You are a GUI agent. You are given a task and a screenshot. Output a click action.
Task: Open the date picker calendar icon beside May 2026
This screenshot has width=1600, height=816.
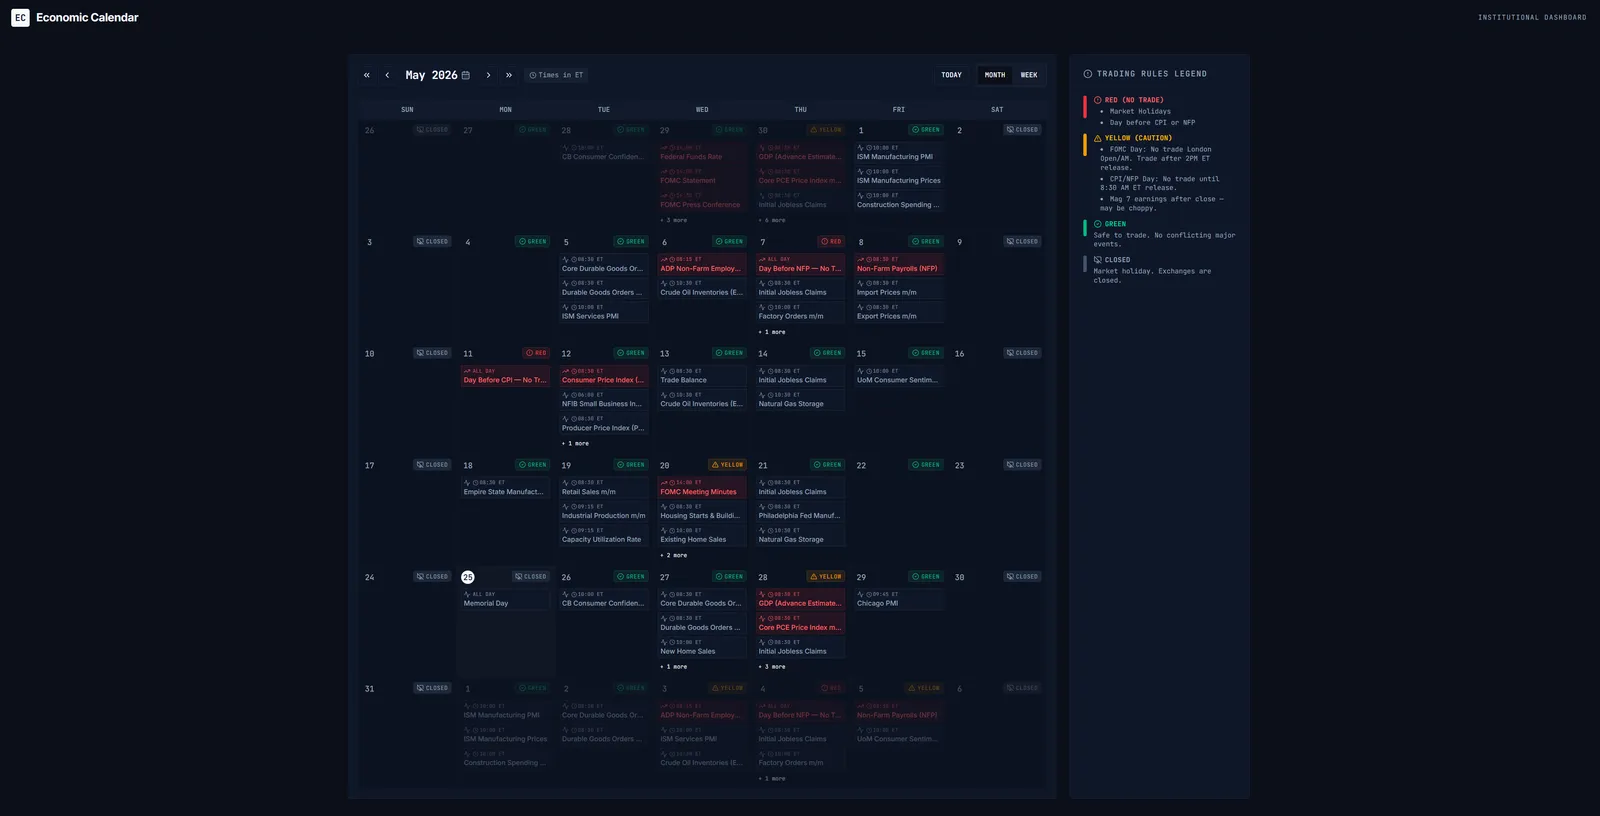tap(465, 75)
